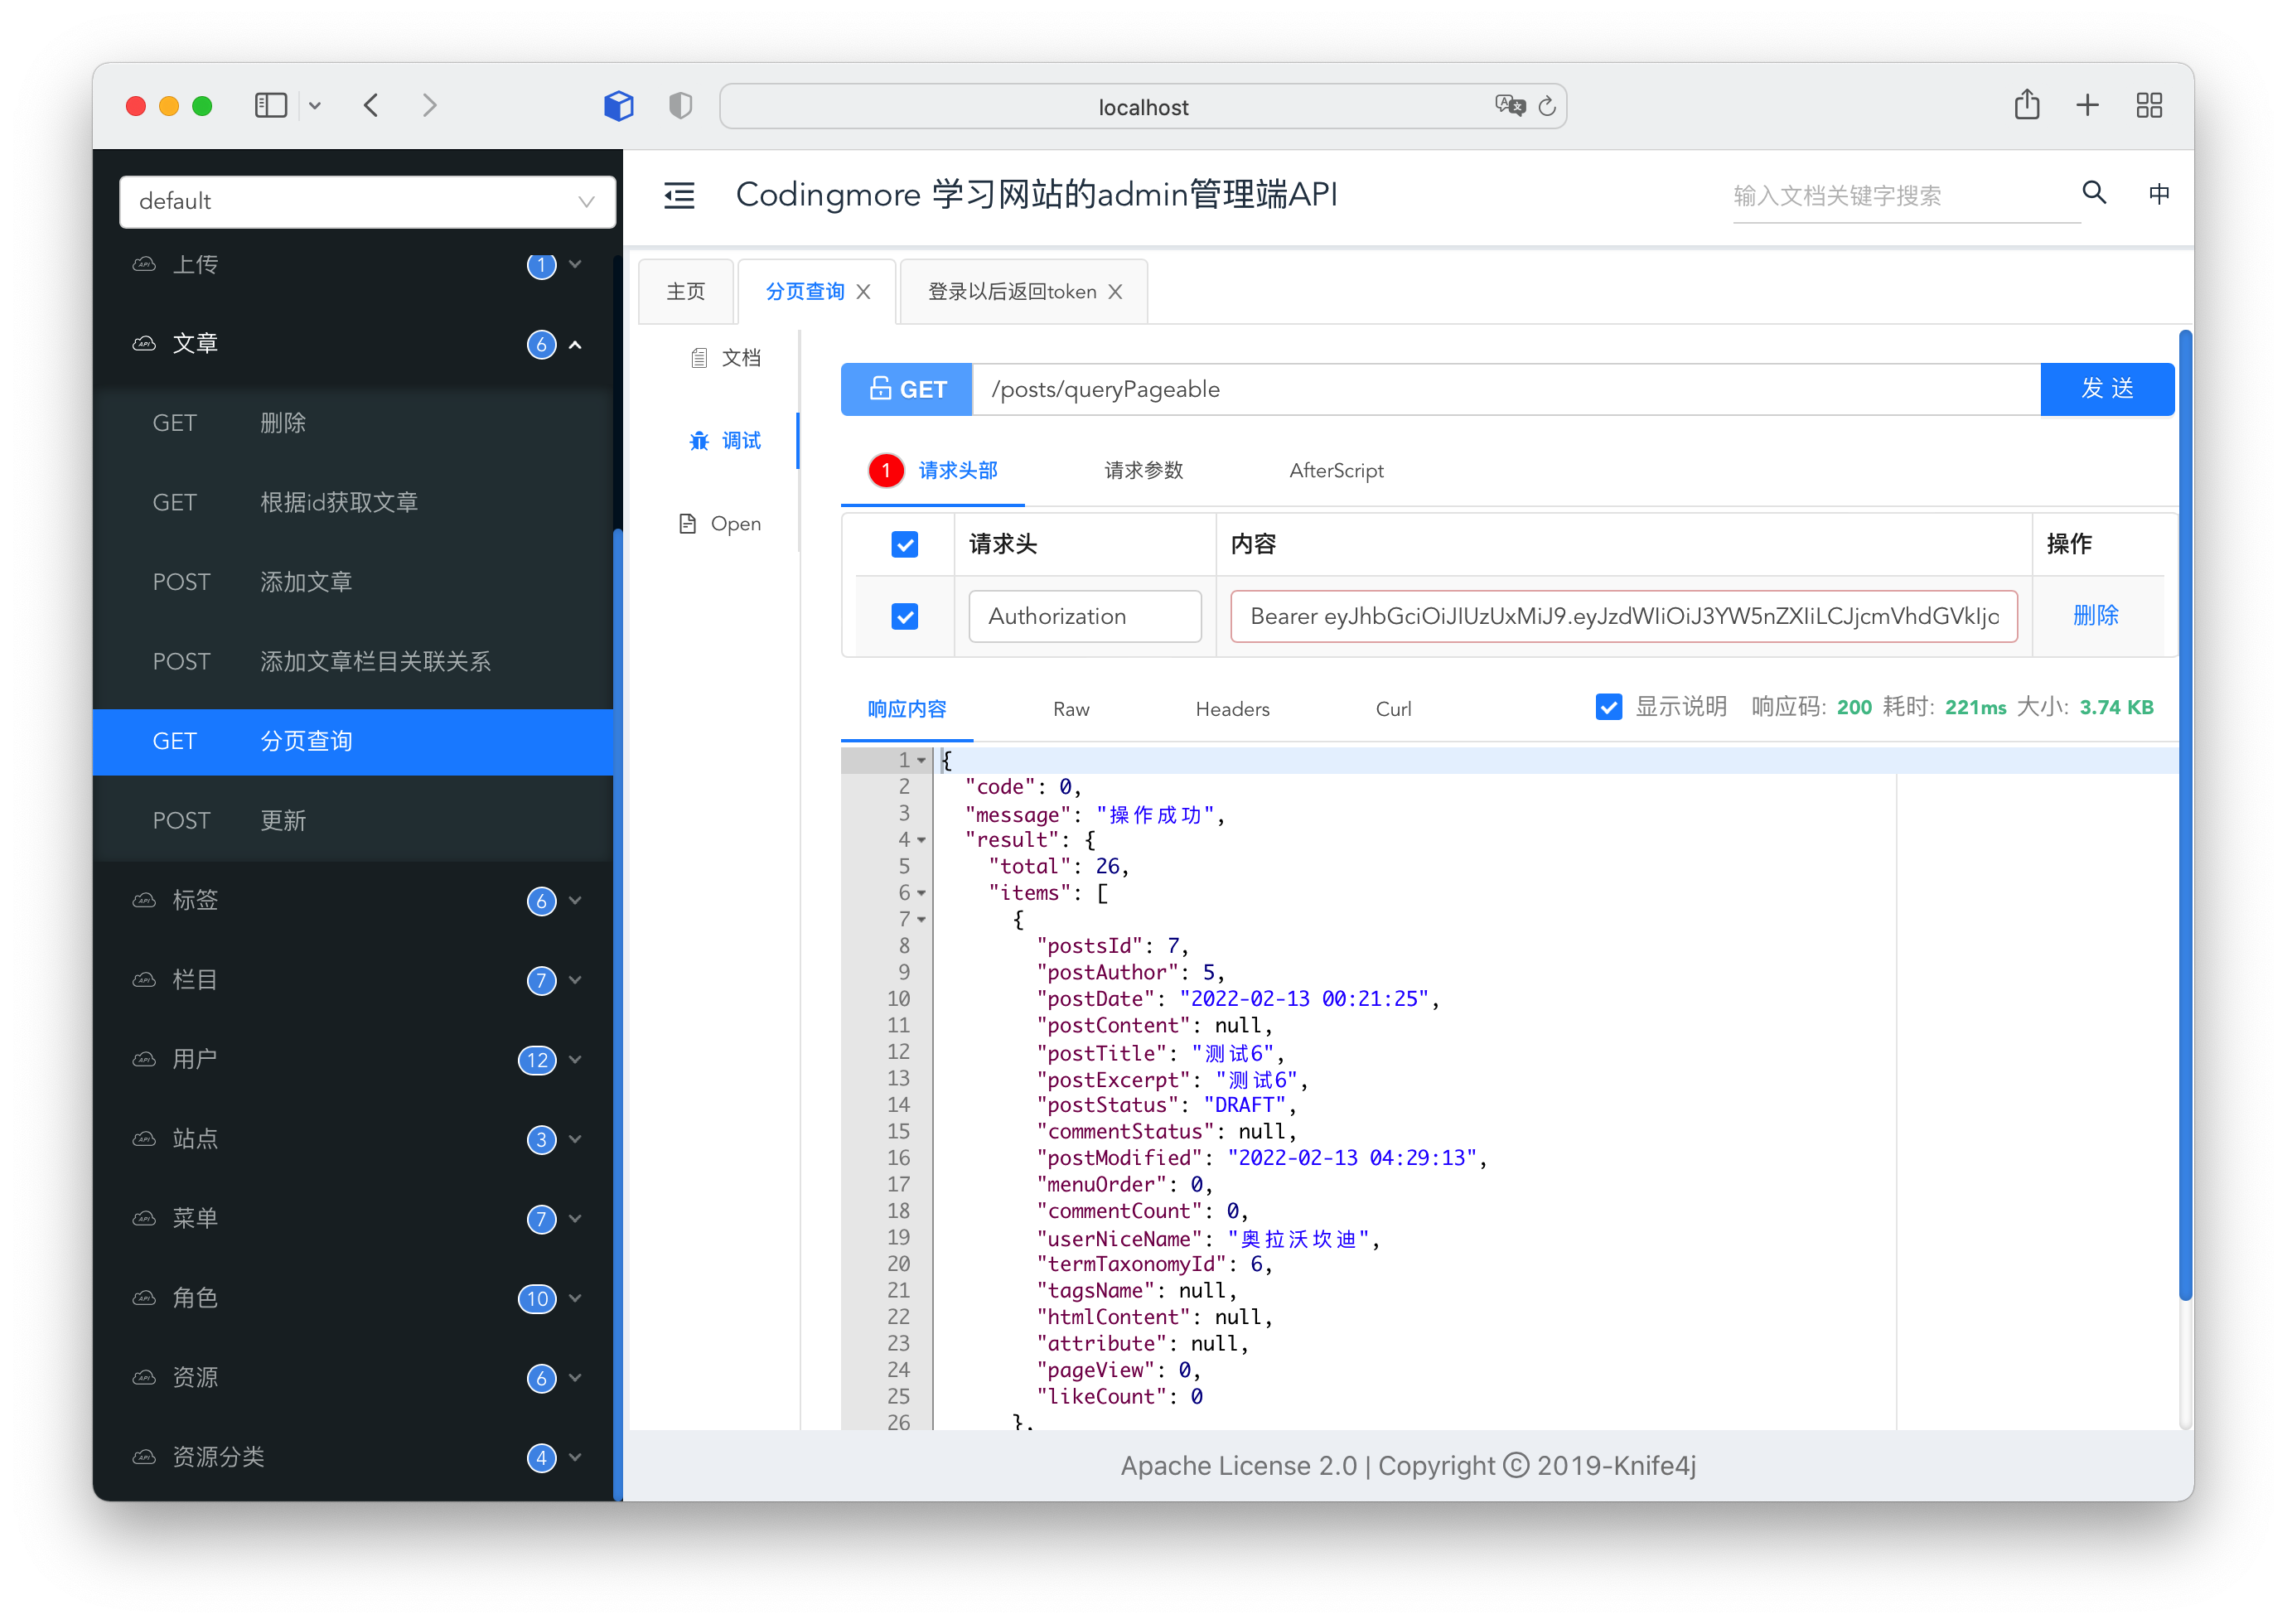Toggle the Safari sidebar button
This screenshot has width=2287, height=1624.
pos(270,106)
